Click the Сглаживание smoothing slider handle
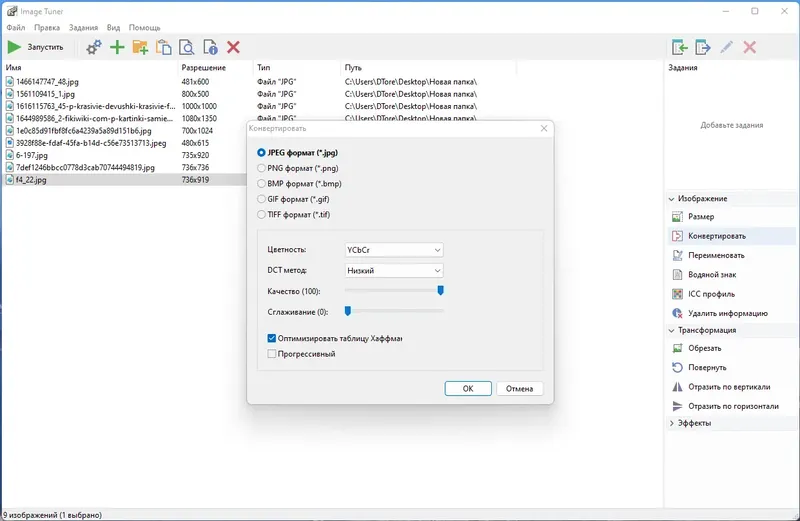 (x=348, y=311)
